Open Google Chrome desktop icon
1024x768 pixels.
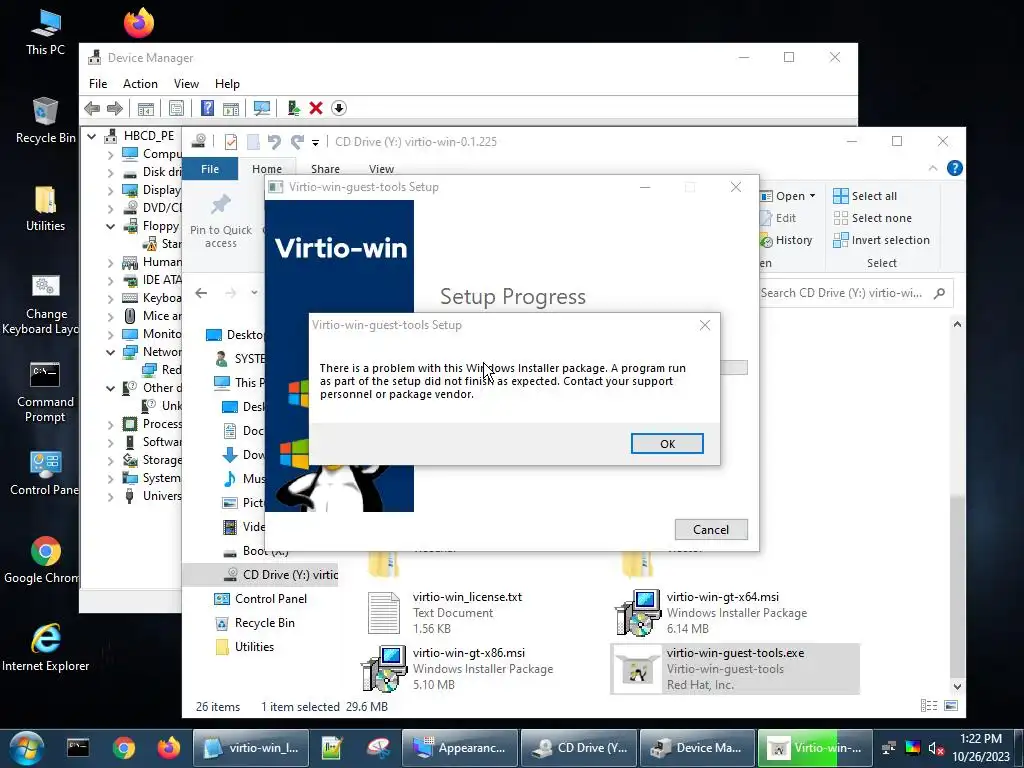tap(45, 560)
